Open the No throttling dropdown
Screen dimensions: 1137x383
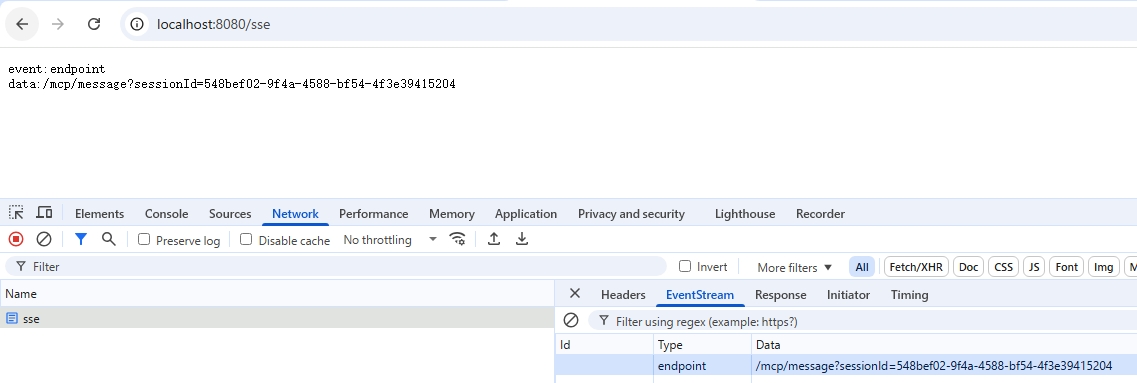pos(390,239)
